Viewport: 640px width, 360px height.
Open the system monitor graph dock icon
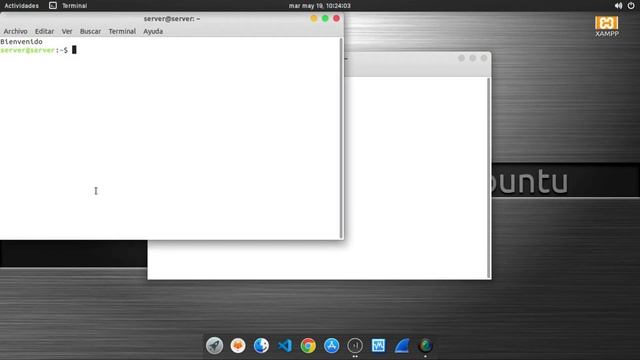(378, 346)
